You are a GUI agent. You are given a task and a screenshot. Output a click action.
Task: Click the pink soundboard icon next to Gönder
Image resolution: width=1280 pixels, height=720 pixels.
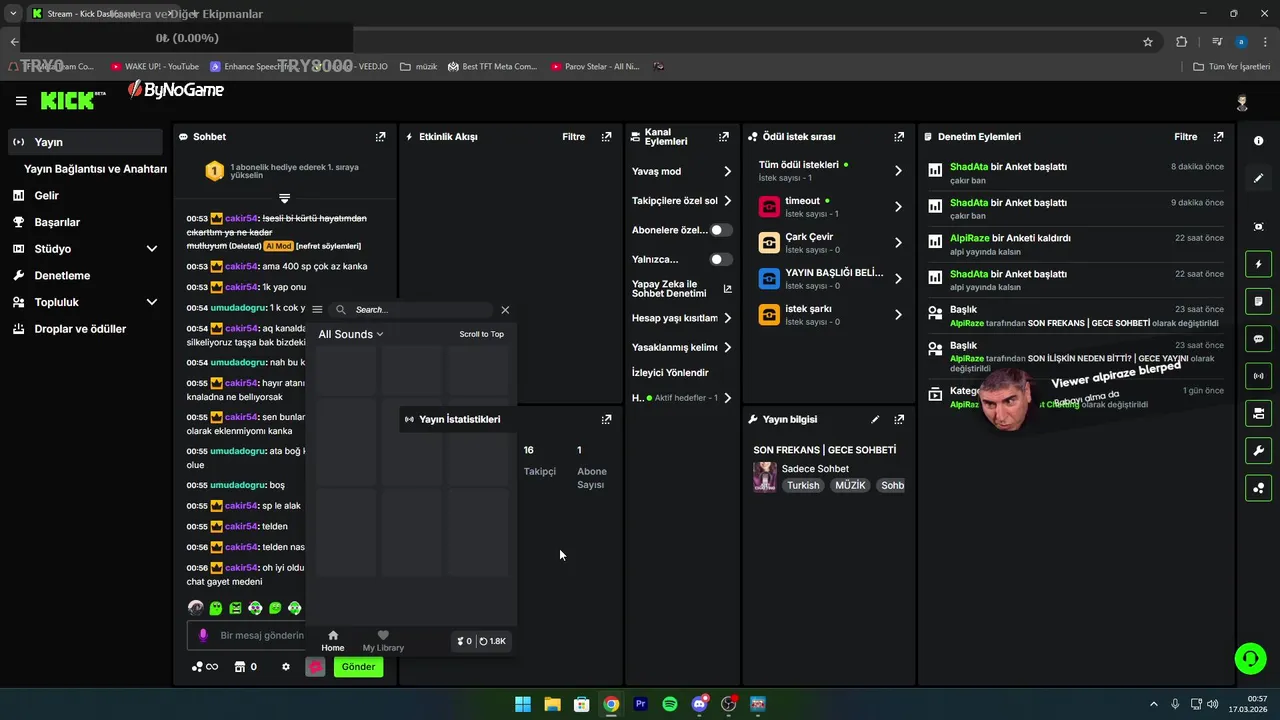[x=315, y=667]
